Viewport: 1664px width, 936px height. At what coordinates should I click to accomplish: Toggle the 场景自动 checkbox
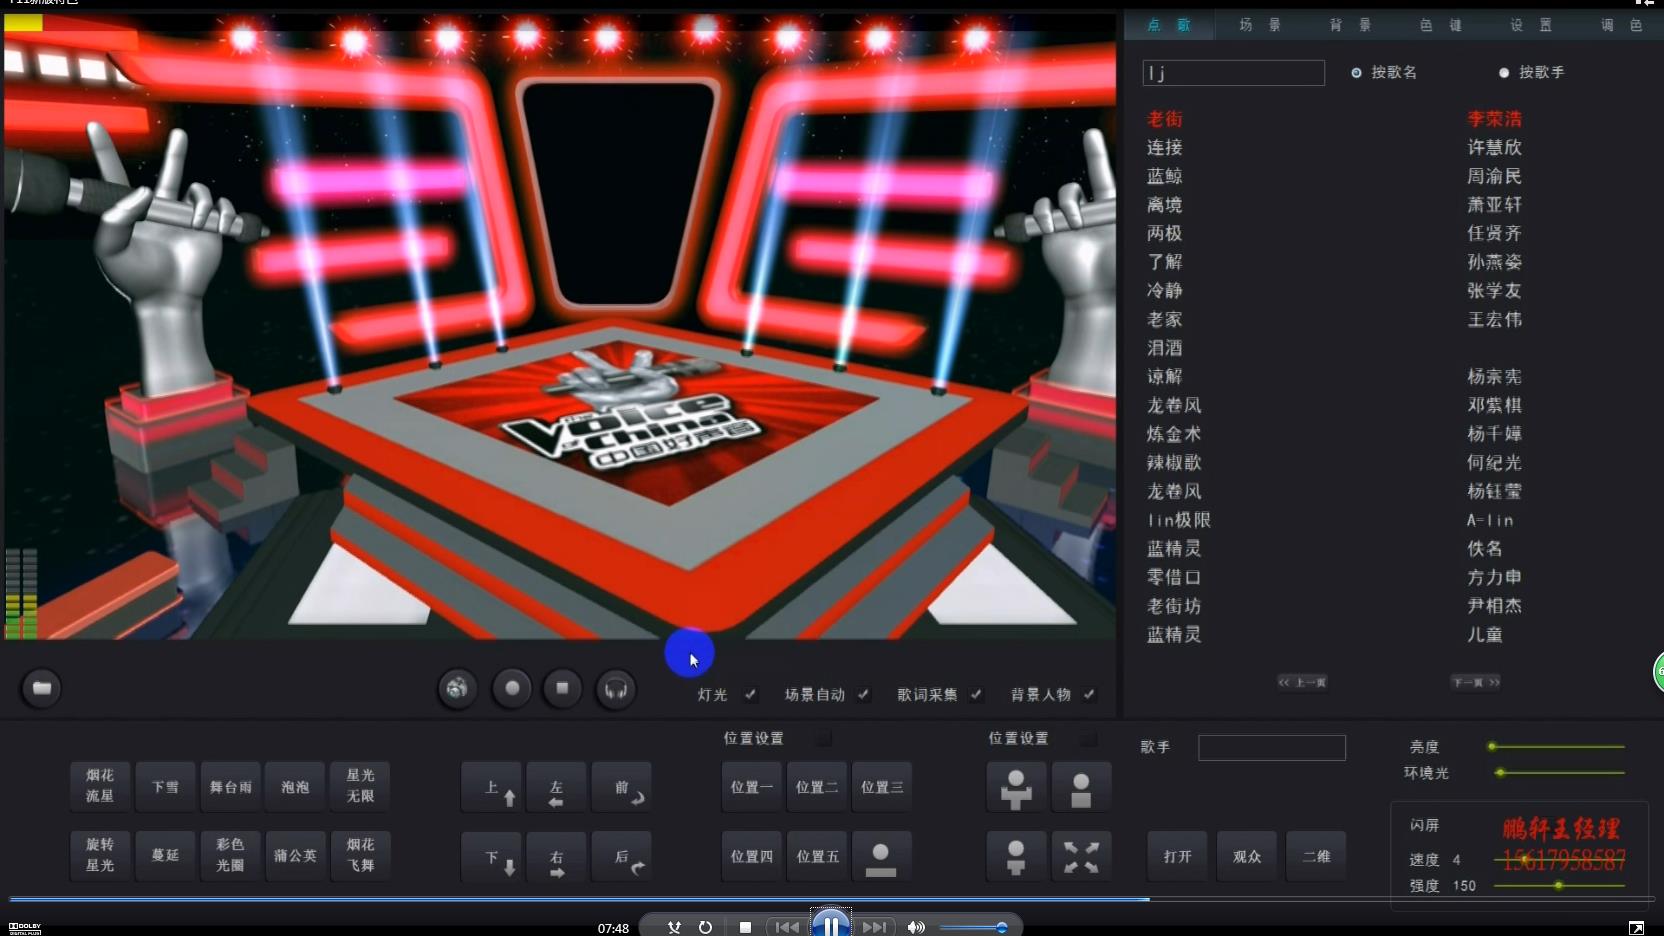point(863,694)
